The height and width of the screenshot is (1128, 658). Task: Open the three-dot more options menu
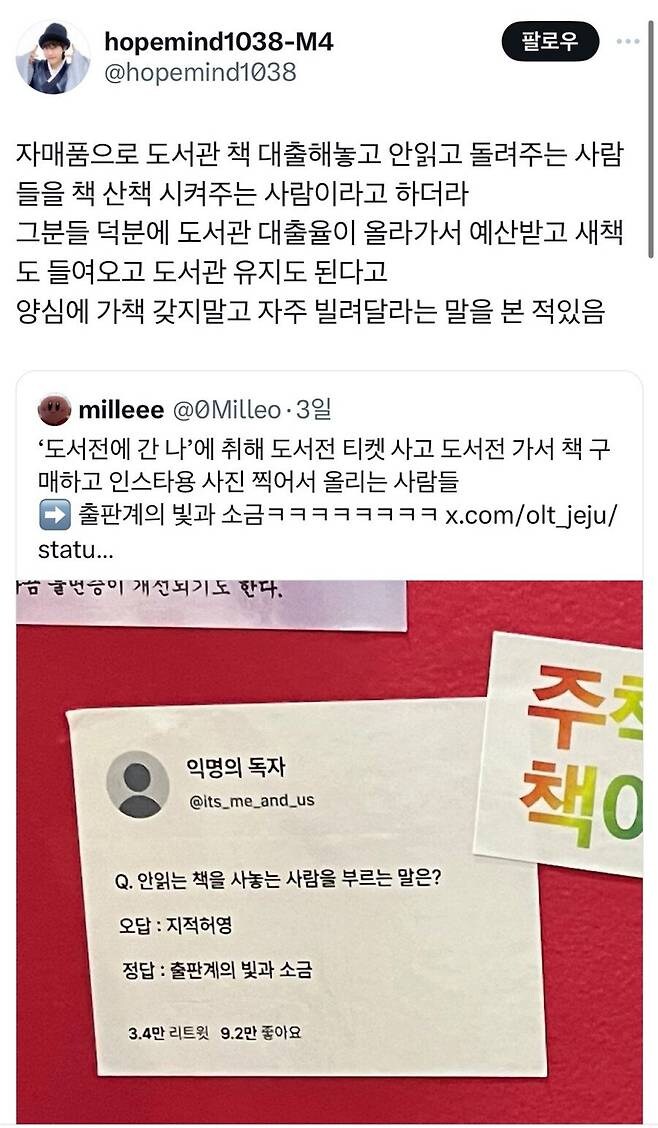coord(628,41)
